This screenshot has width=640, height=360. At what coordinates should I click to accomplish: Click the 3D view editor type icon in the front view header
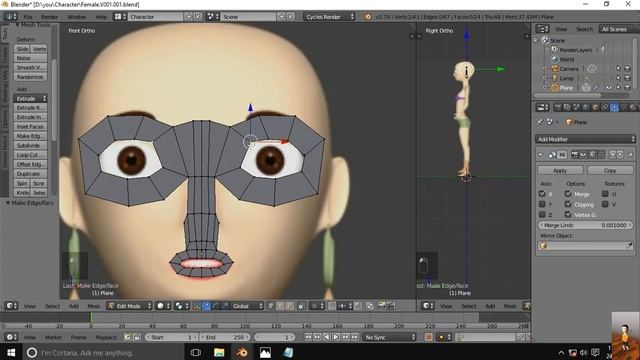pos(11,306)
